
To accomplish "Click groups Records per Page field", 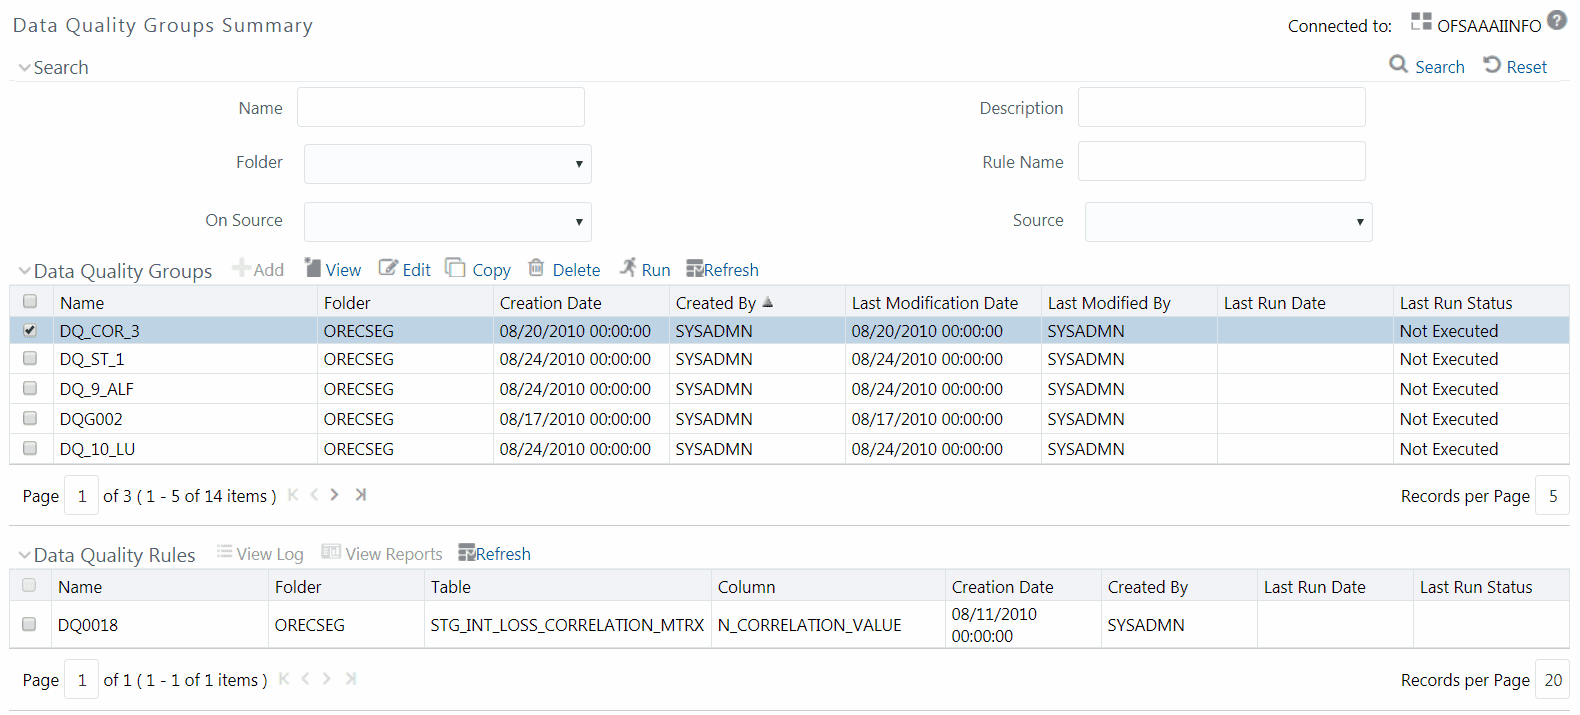I will click(x=1553, y=496).
